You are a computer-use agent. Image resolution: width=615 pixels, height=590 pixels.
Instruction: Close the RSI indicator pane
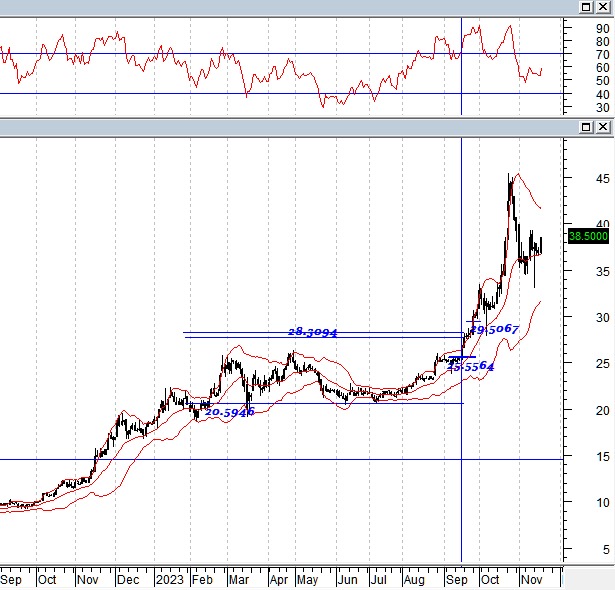pyautogui.click(x=602, y=7)
